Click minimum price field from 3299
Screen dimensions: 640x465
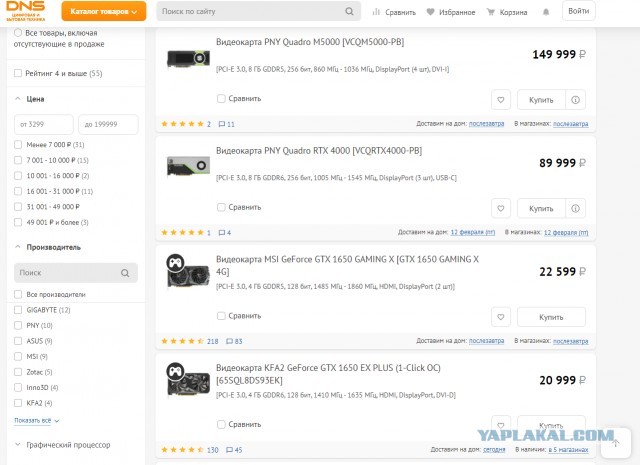(x=44, y=124)
